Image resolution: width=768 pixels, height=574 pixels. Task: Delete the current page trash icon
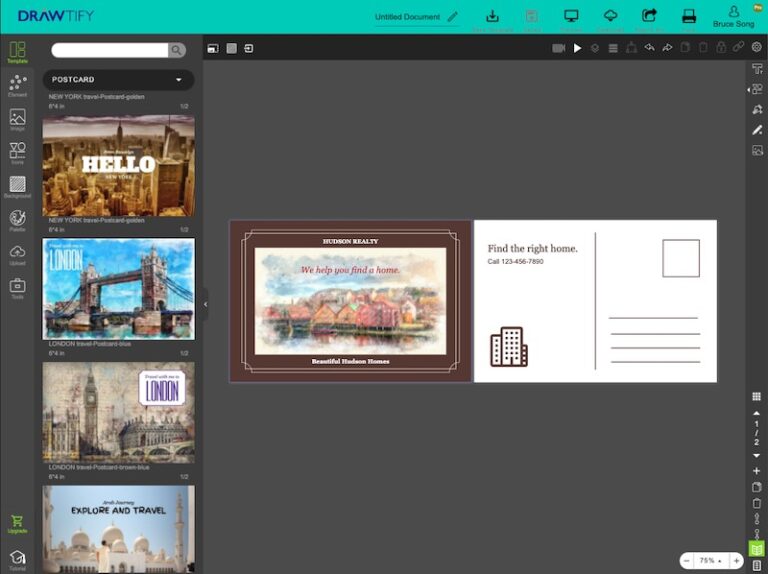pos(756,503)
